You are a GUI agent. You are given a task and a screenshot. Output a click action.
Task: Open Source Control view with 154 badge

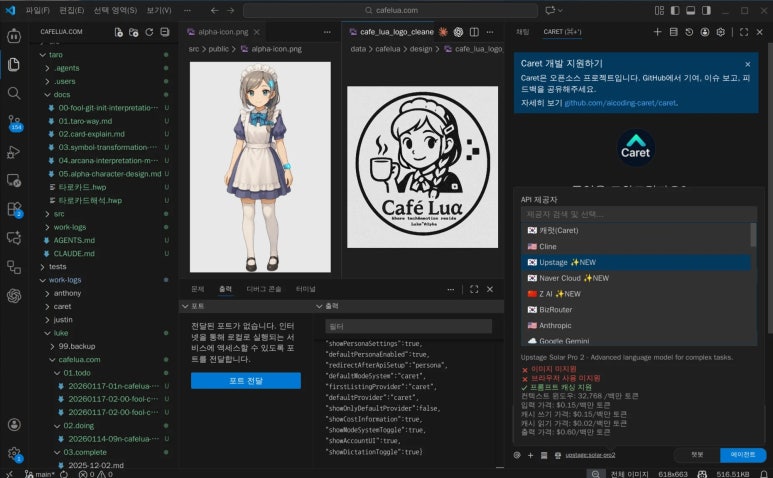click(x=13, y=122)
